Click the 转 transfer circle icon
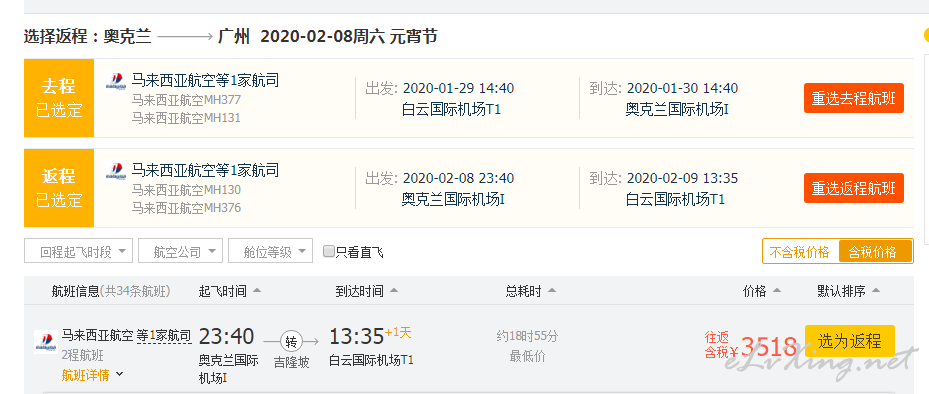 (291, 341)
